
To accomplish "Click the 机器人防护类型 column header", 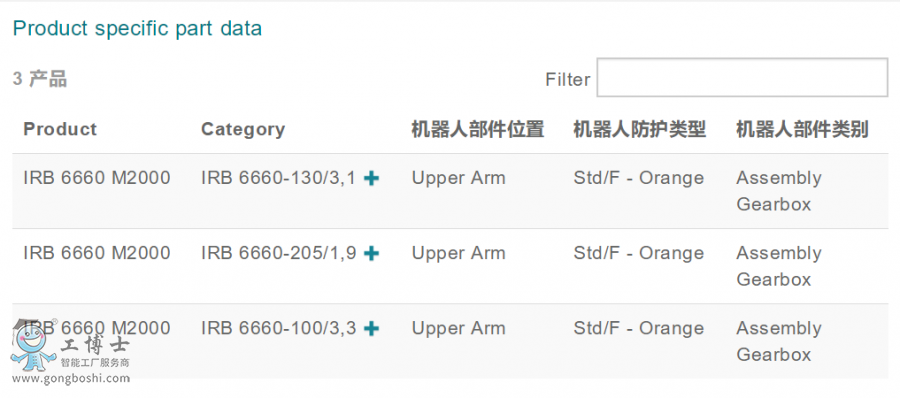I will point(639,129).
